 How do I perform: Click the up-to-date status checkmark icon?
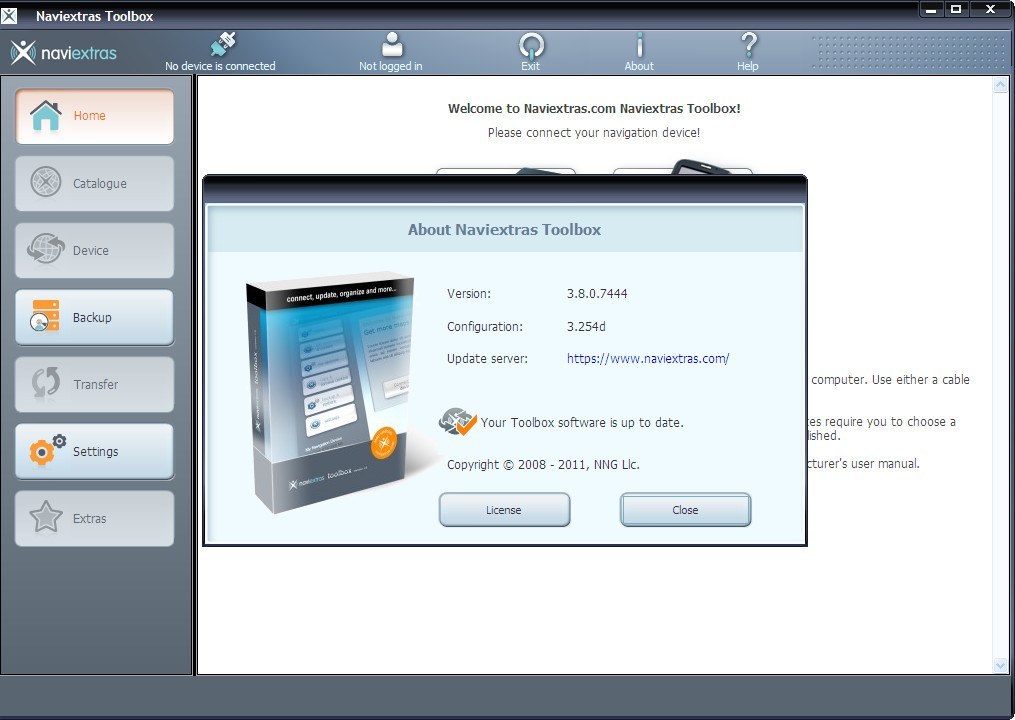(458, 421)
